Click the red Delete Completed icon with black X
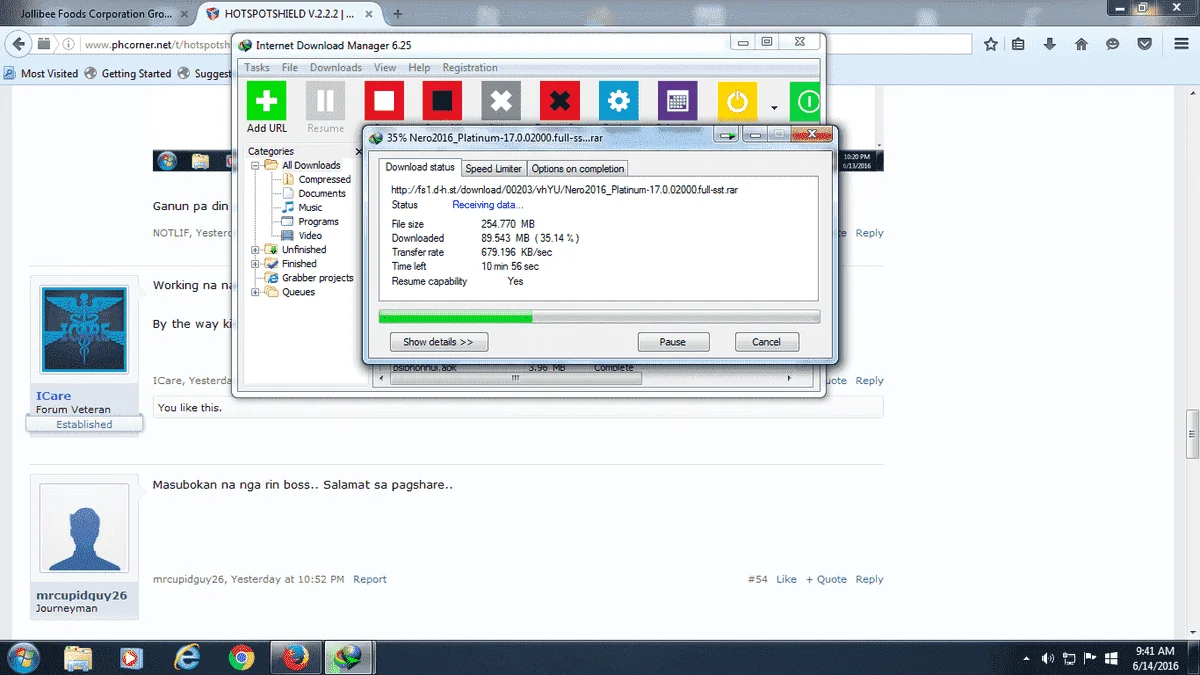 pos(560,101)
